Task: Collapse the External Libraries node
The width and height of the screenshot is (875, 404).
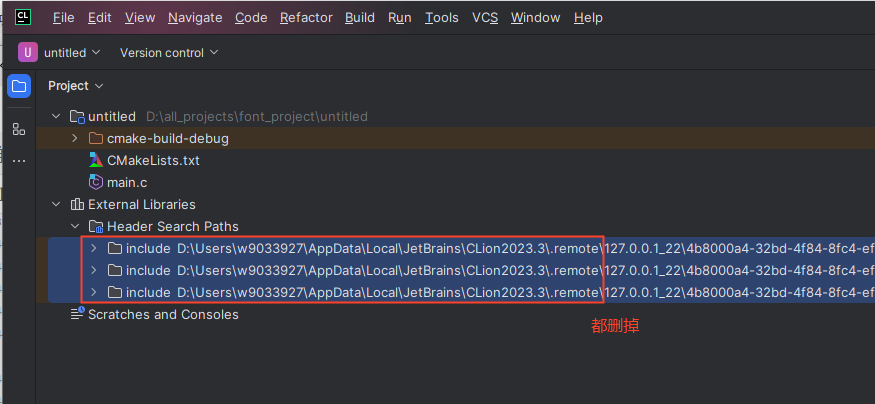Action: [x=56, y=204]
